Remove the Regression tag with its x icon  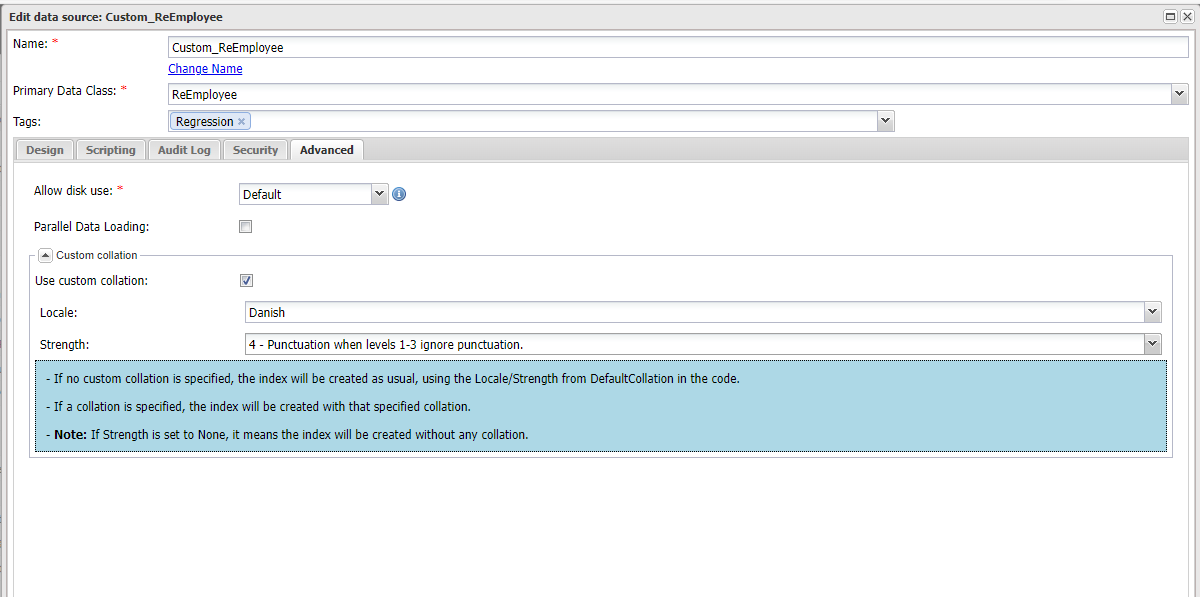click(x=241, y=122)
